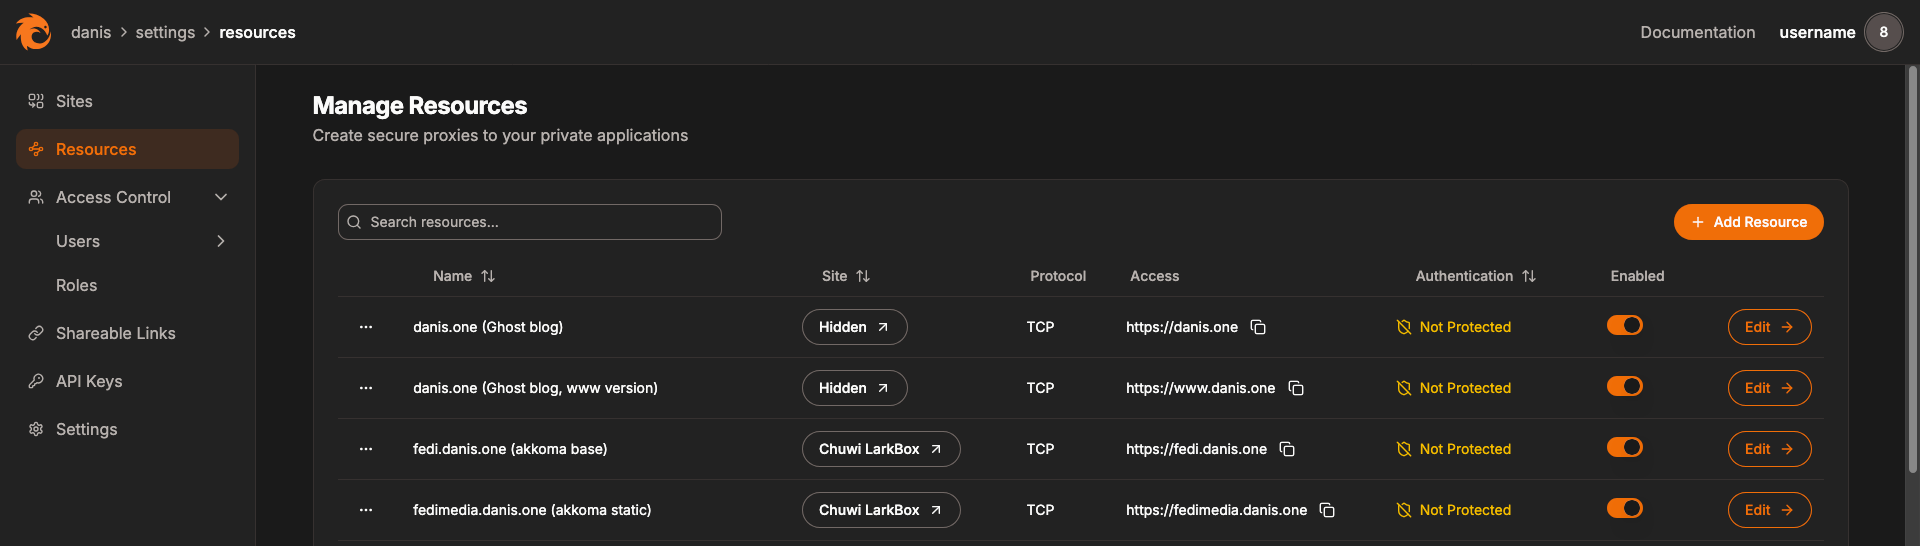Sort resources by Name column

pyautogui.click(x=464, y=276)
